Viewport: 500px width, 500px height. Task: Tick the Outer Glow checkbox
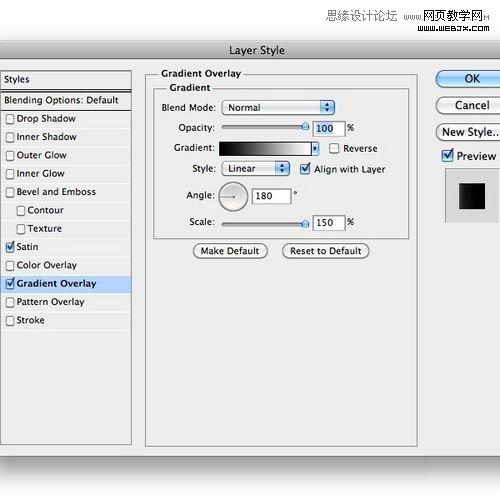click(10, 156)
